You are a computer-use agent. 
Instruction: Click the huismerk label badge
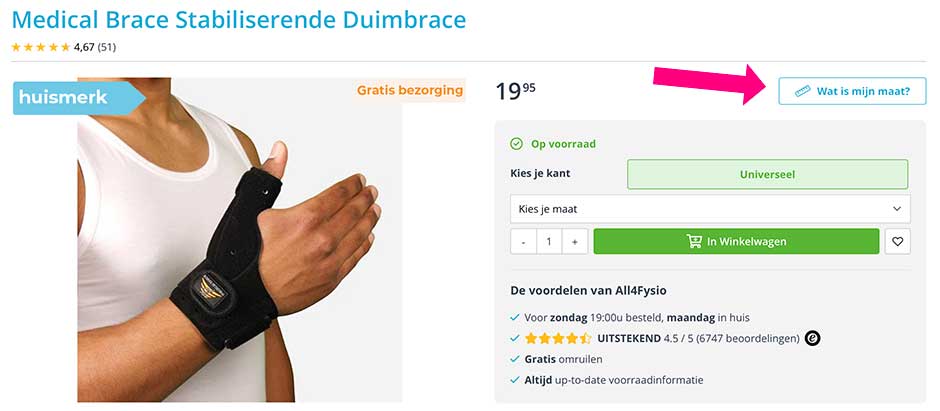tap(79, 98)
